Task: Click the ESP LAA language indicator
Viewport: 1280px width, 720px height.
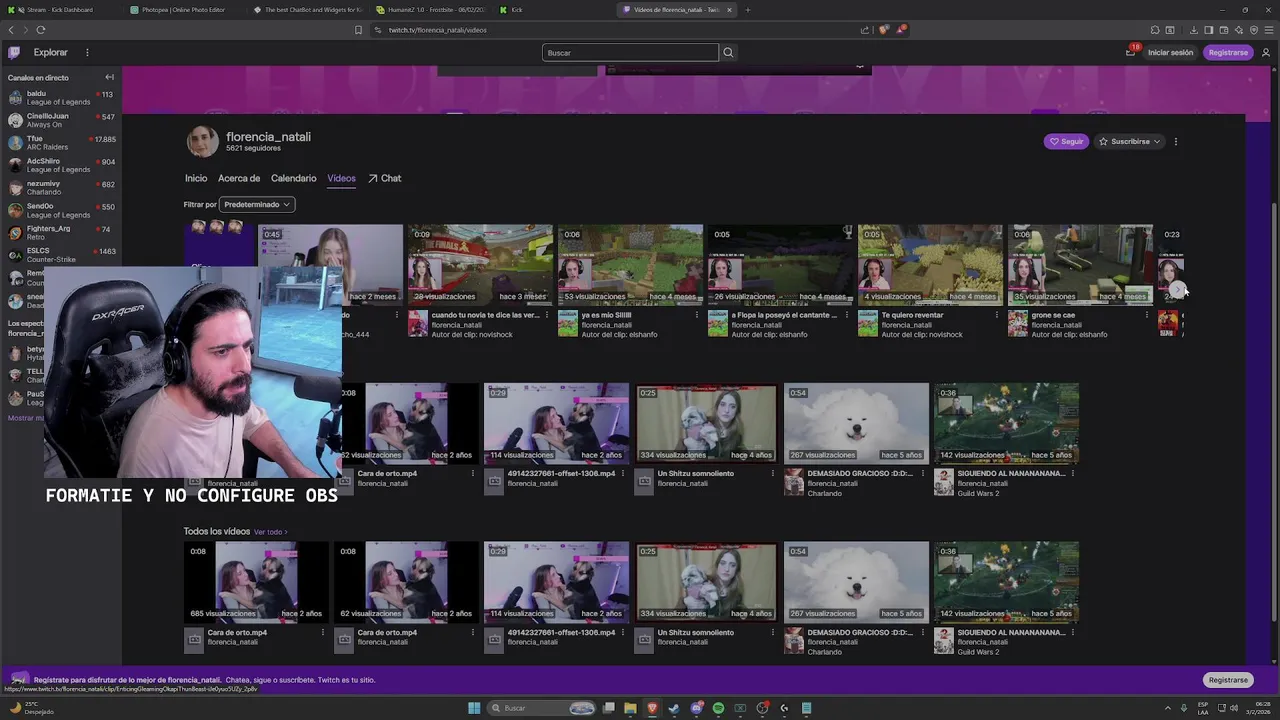Action: (1203, 708)
